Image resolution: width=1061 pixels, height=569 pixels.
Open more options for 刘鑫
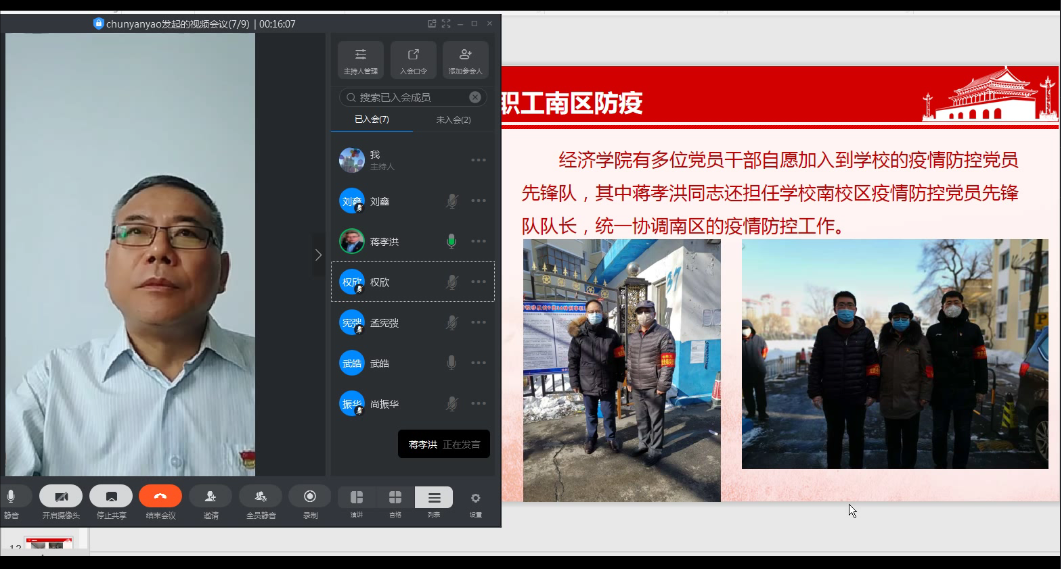[478, 201]
